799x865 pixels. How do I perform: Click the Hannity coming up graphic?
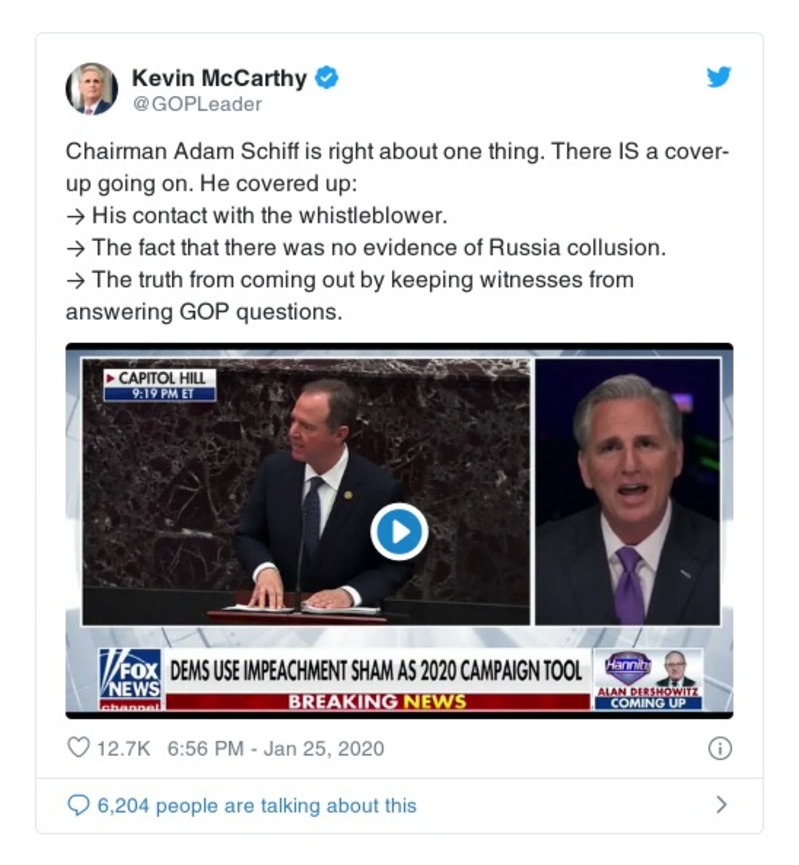(x=648, y=679)
